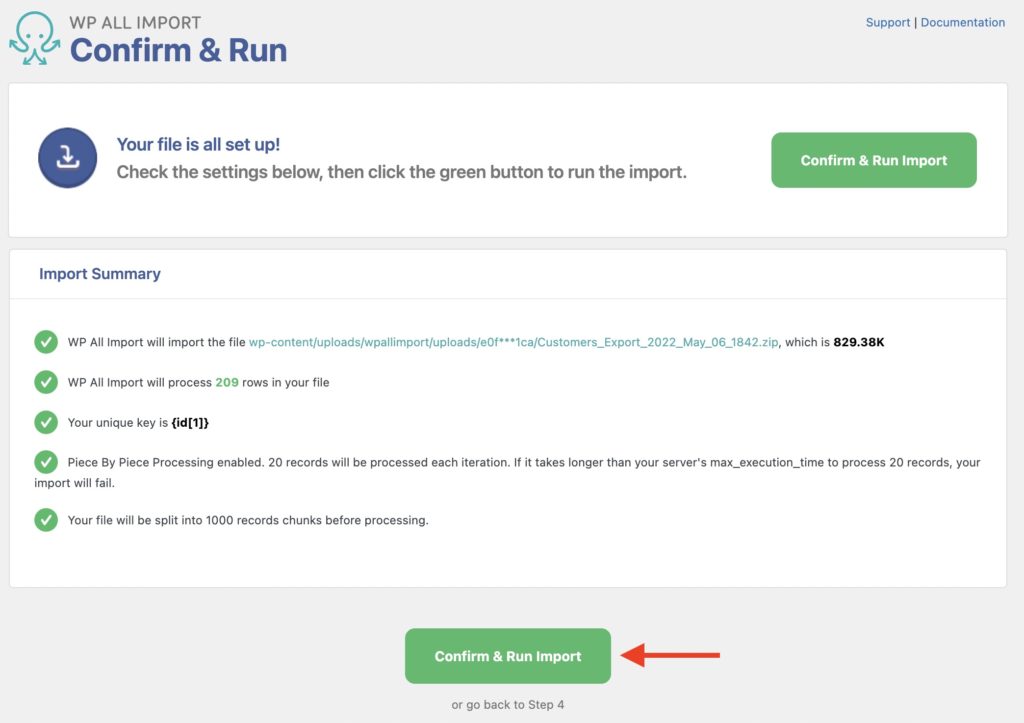
Task: Open the Support link
Action: [x=888, y=22]
